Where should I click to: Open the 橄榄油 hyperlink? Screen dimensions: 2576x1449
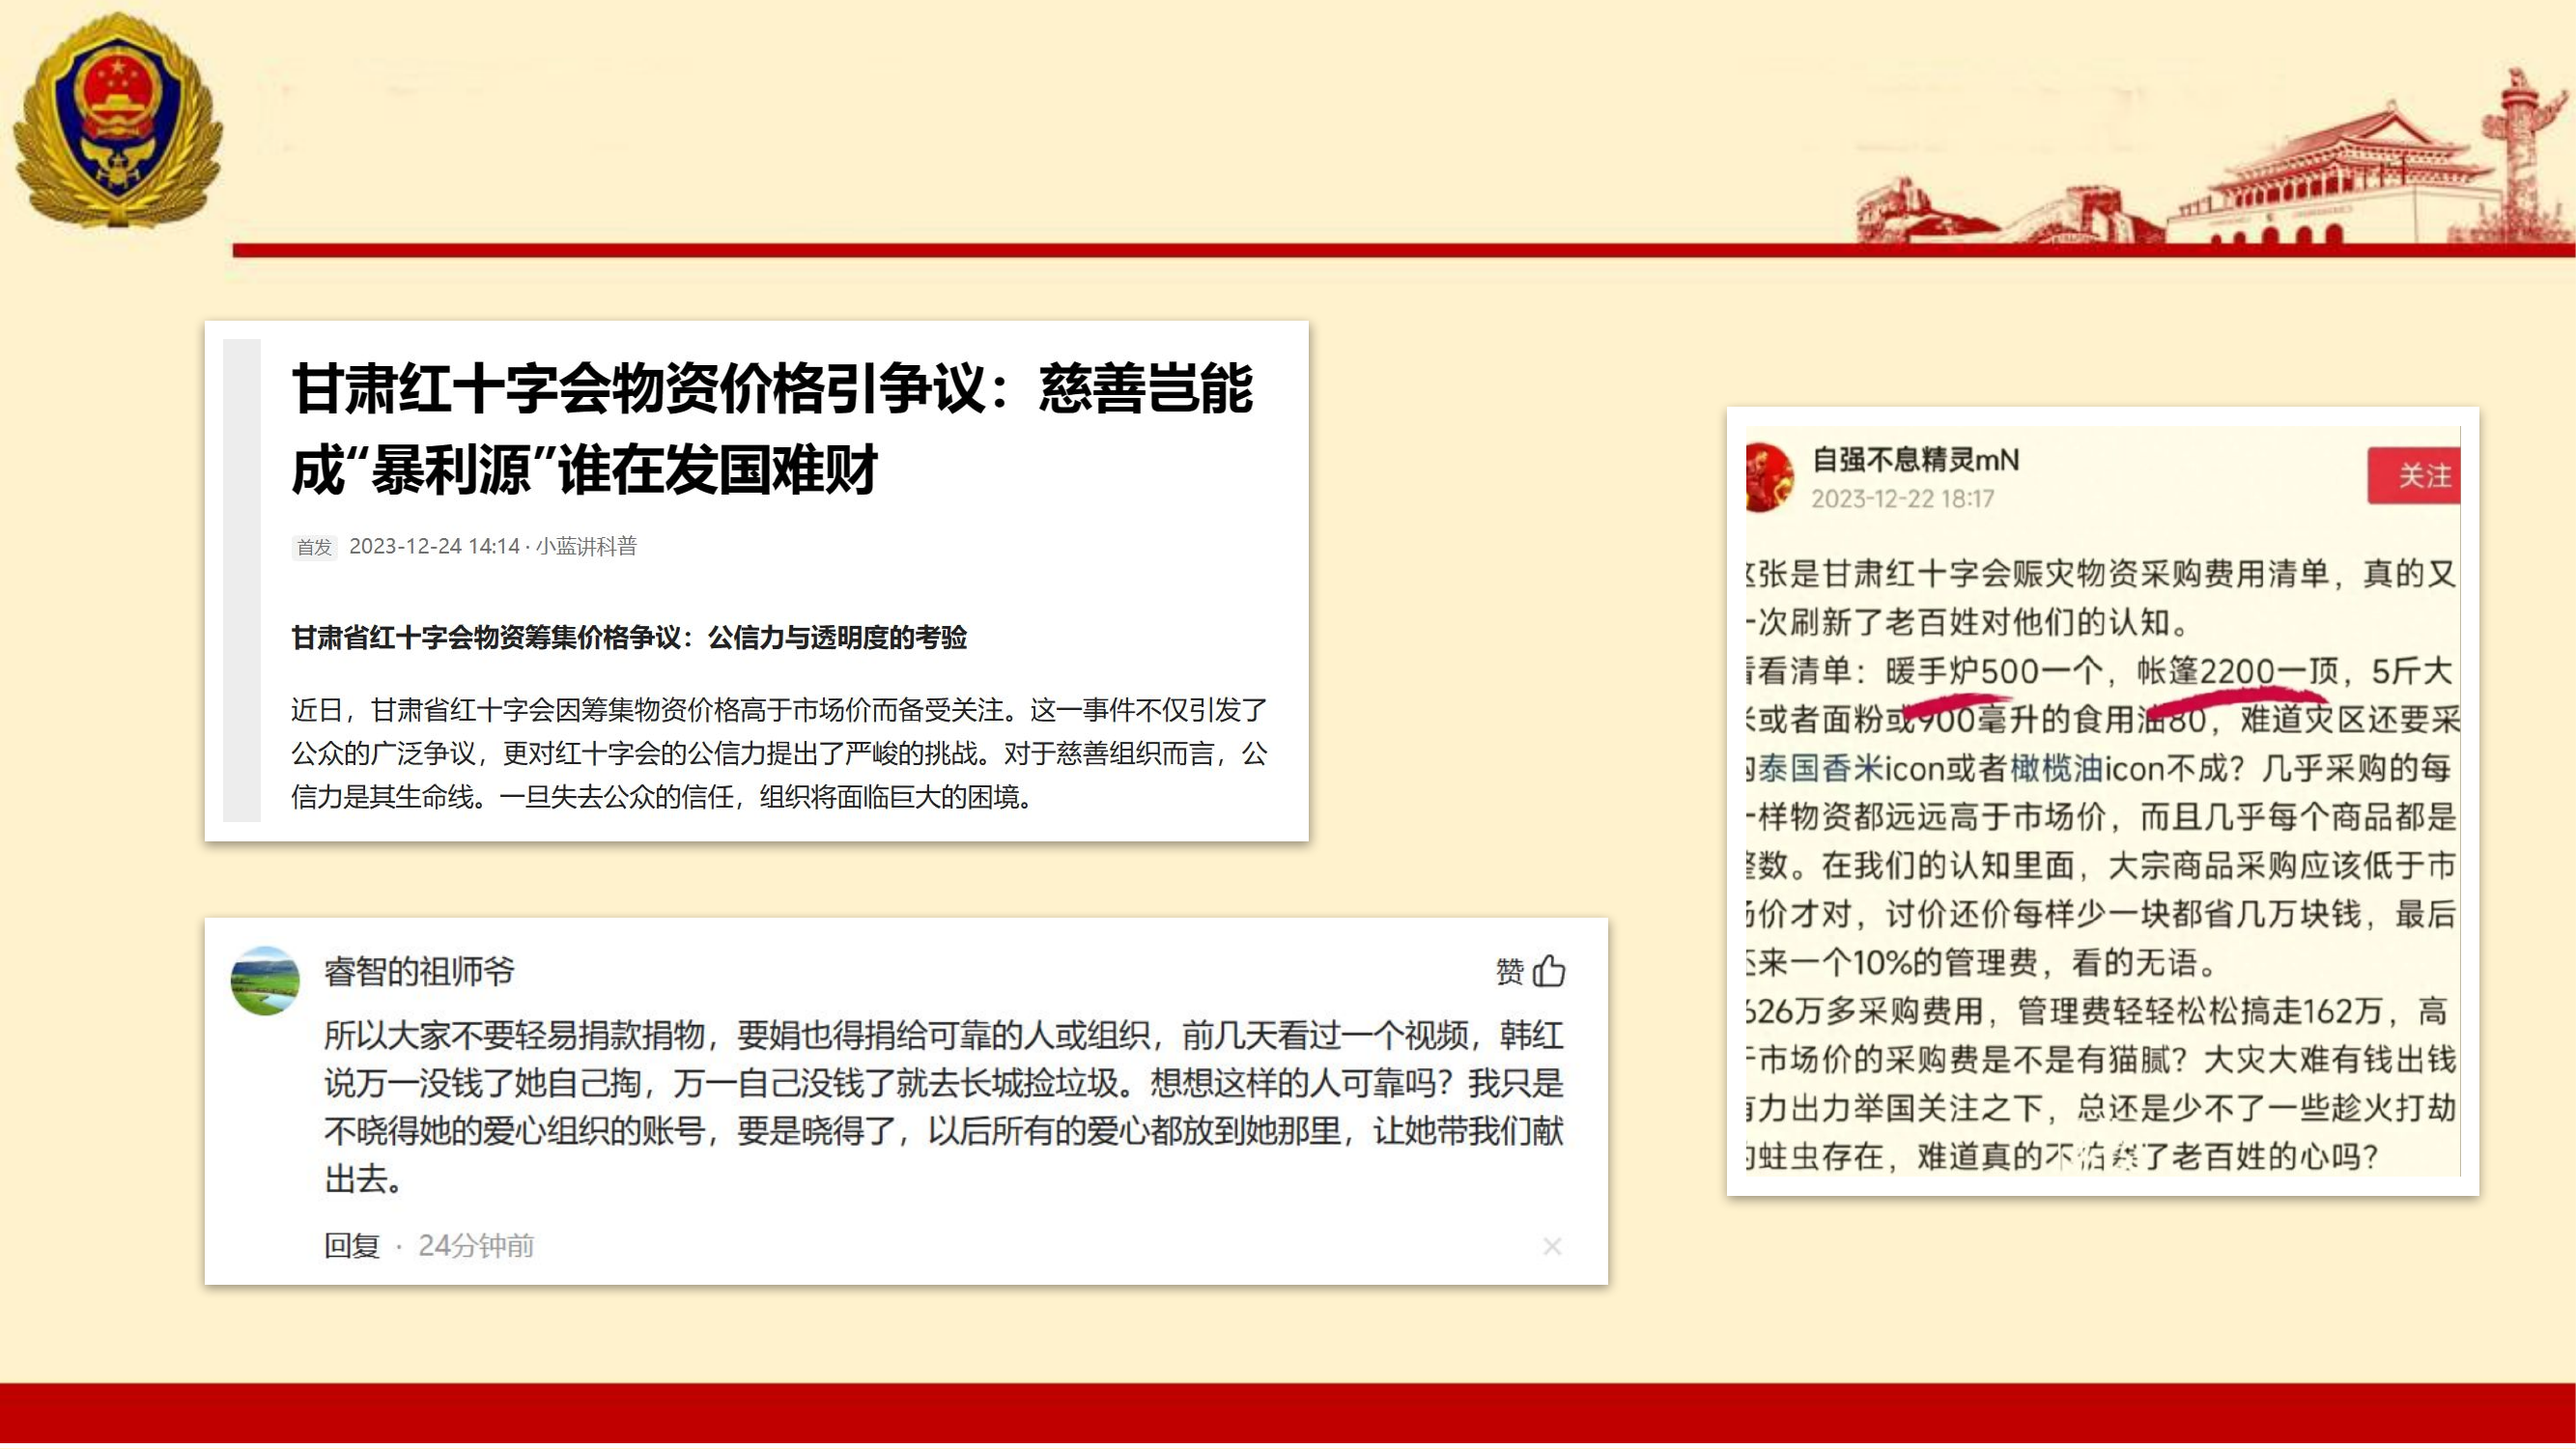coord(2056,768)
